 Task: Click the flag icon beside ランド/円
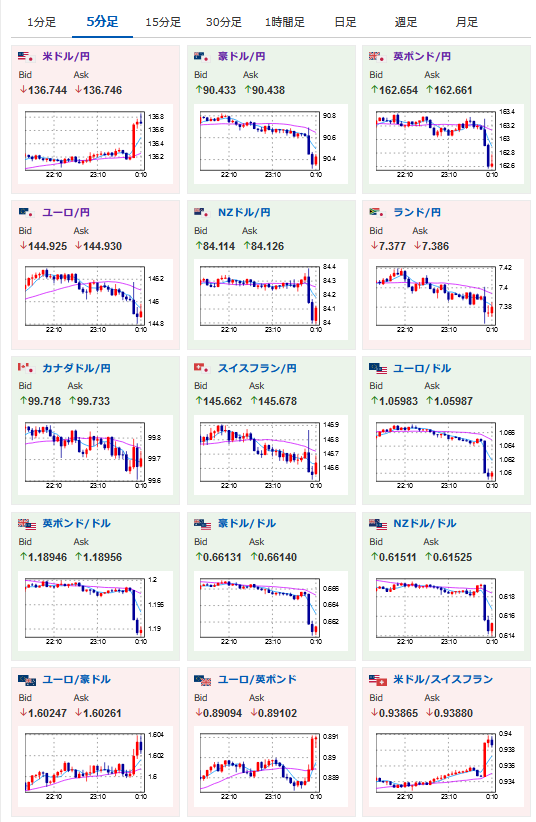click(x=377, y=212)
